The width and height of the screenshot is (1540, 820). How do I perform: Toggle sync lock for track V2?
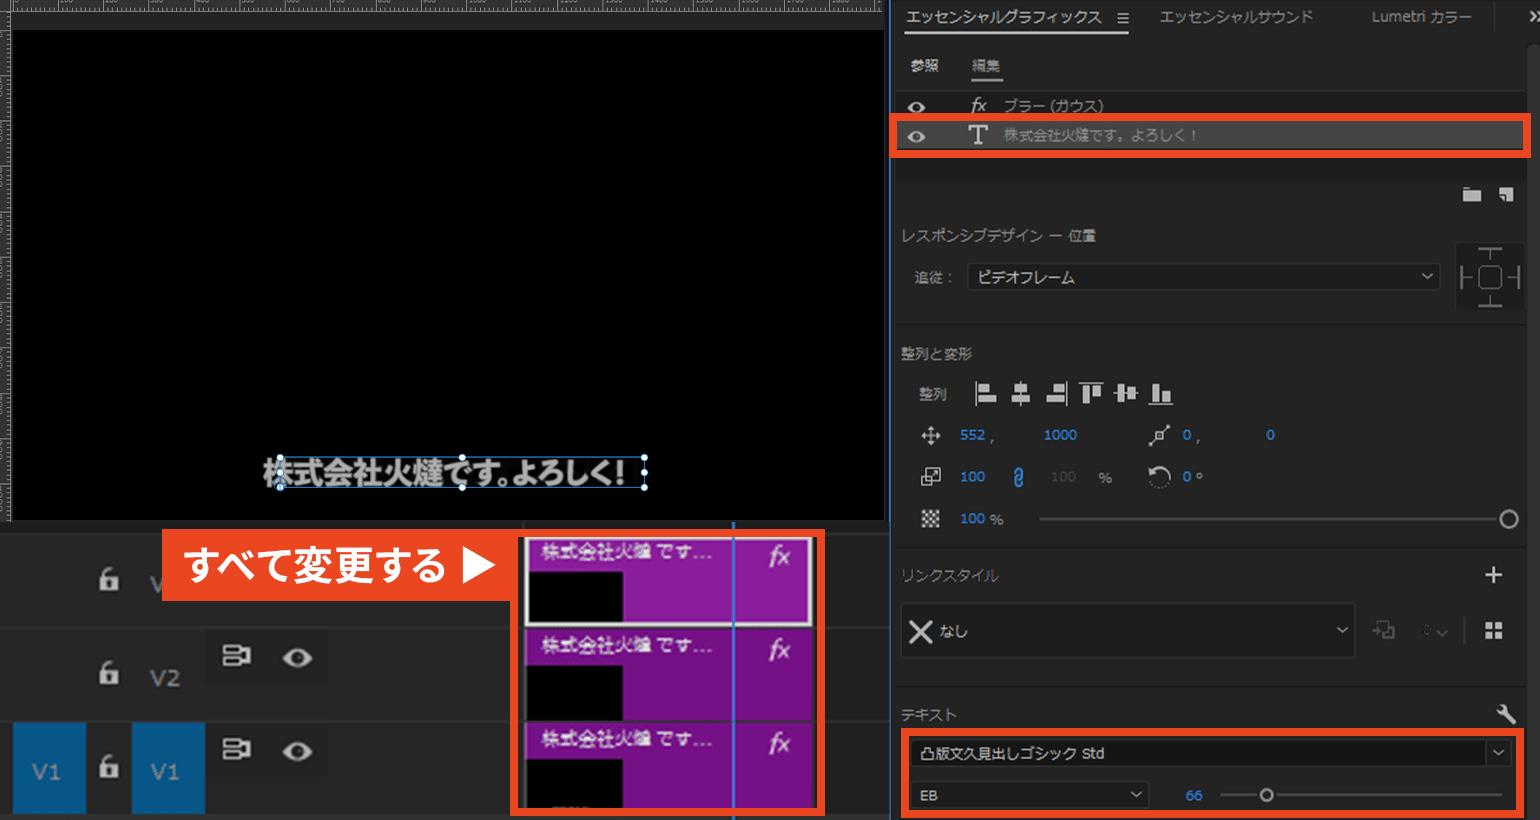point(236,656)
